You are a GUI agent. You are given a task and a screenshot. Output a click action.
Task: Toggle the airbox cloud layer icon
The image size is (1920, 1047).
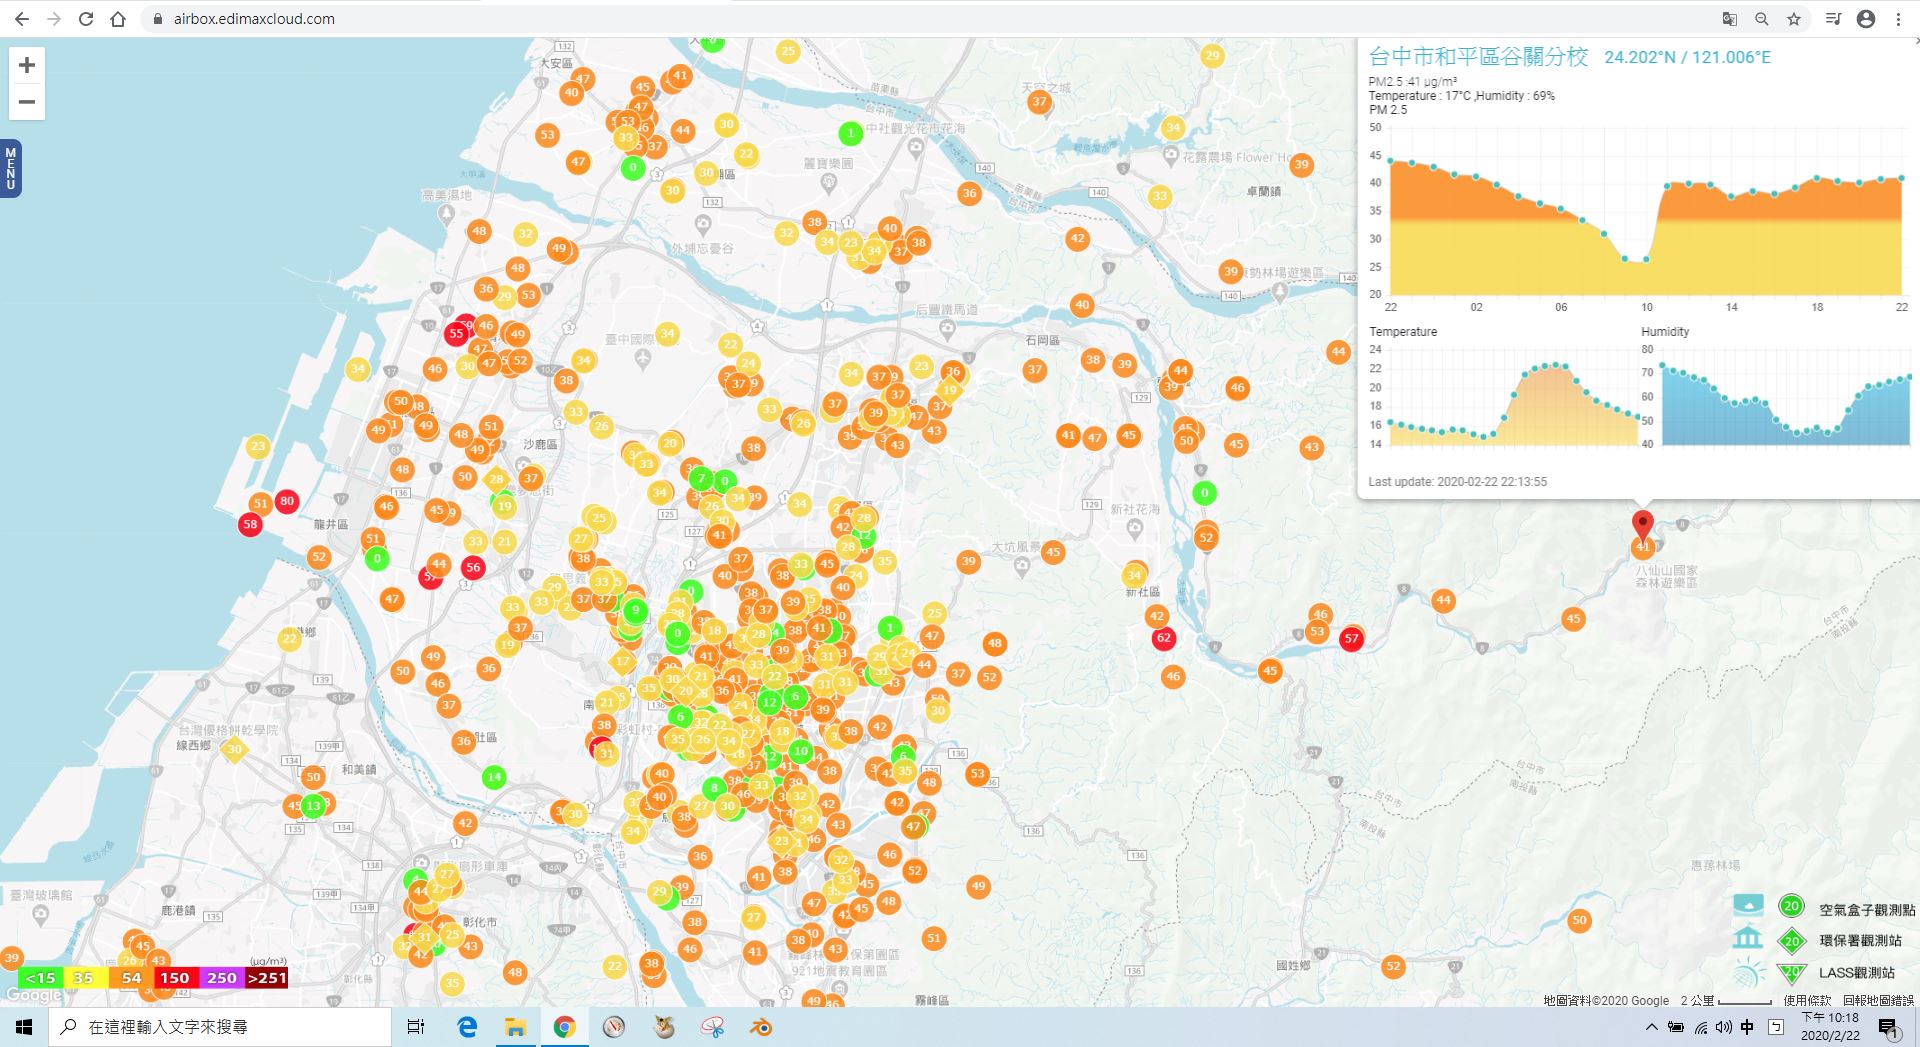pos(1748,906)
